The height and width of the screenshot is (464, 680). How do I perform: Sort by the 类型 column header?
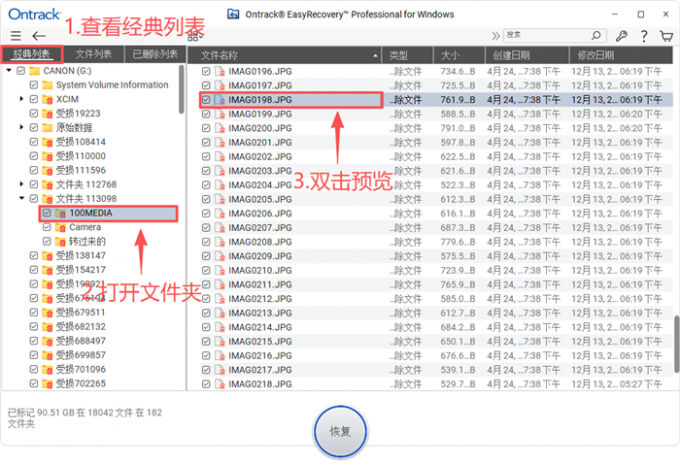tap(407, 55)
